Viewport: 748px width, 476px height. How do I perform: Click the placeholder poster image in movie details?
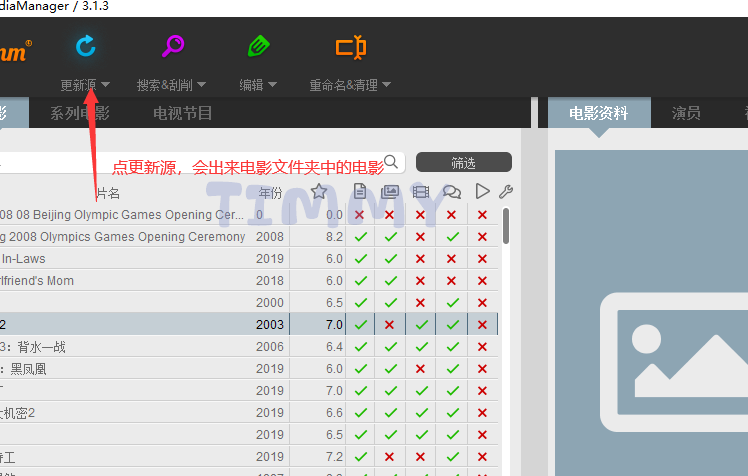674,362
